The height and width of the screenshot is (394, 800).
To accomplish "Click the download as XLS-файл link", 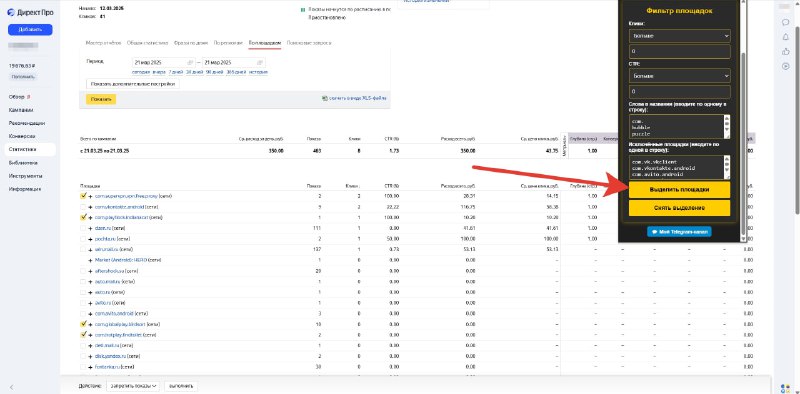I will (x=358, y=98).
